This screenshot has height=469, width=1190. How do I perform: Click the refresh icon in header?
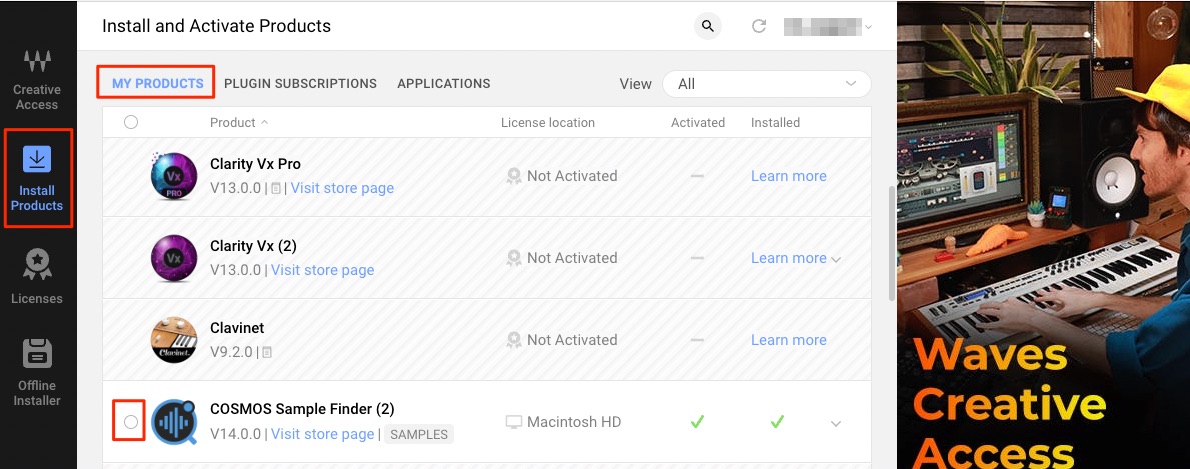coord(758,27)
